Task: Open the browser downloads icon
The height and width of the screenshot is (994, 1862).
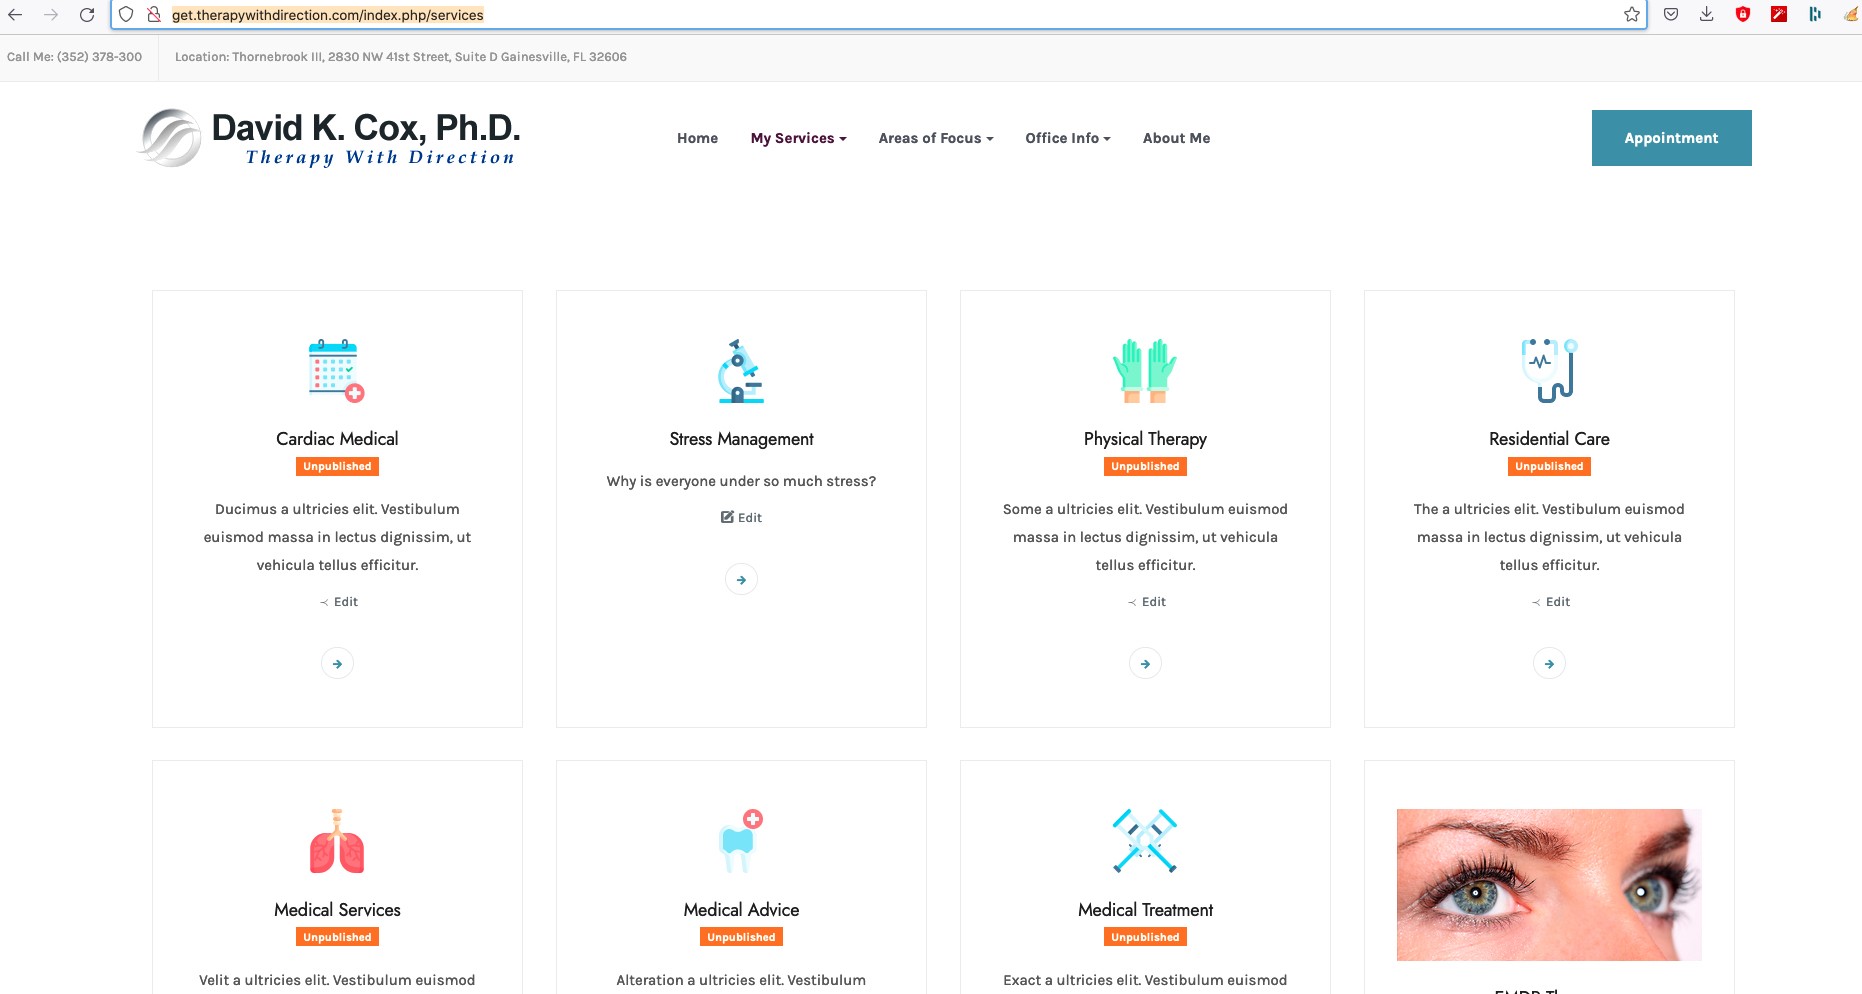Action: [1707, 14]
